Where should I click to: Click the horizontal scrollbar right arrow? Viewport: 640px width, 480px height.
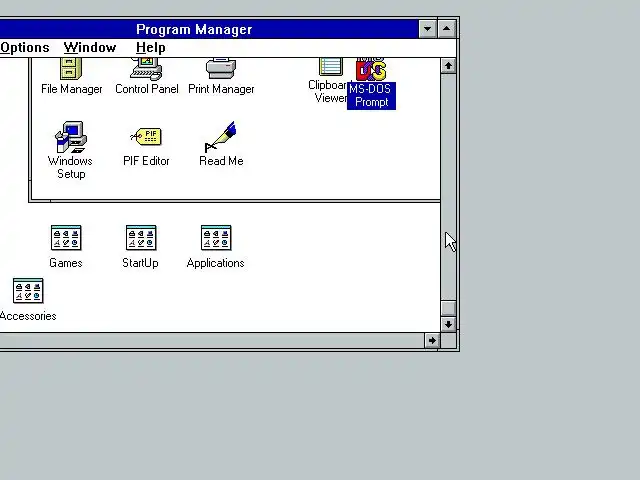432,341
